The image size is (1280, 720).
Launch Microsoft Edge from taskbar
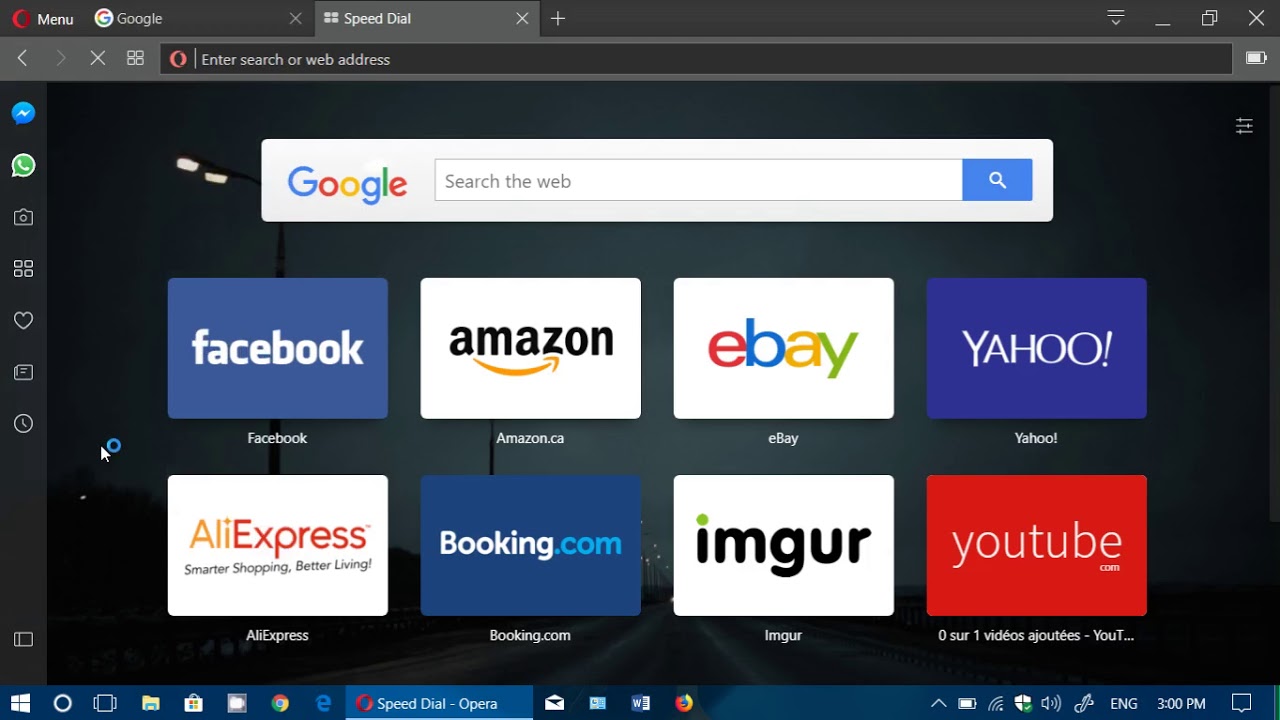323,703
